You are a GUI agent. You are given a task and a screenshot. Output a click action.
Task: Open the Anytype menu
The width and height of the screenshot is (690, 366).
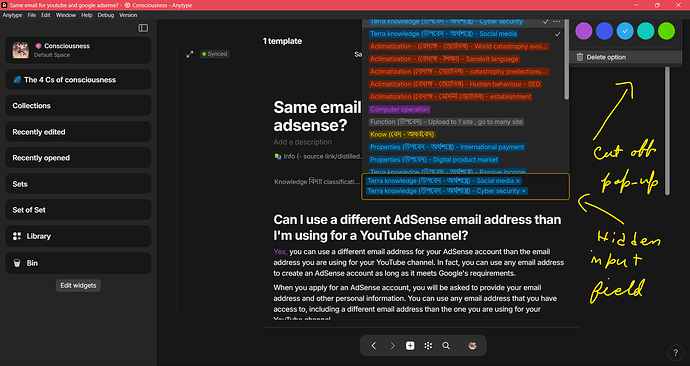point(12,15)
